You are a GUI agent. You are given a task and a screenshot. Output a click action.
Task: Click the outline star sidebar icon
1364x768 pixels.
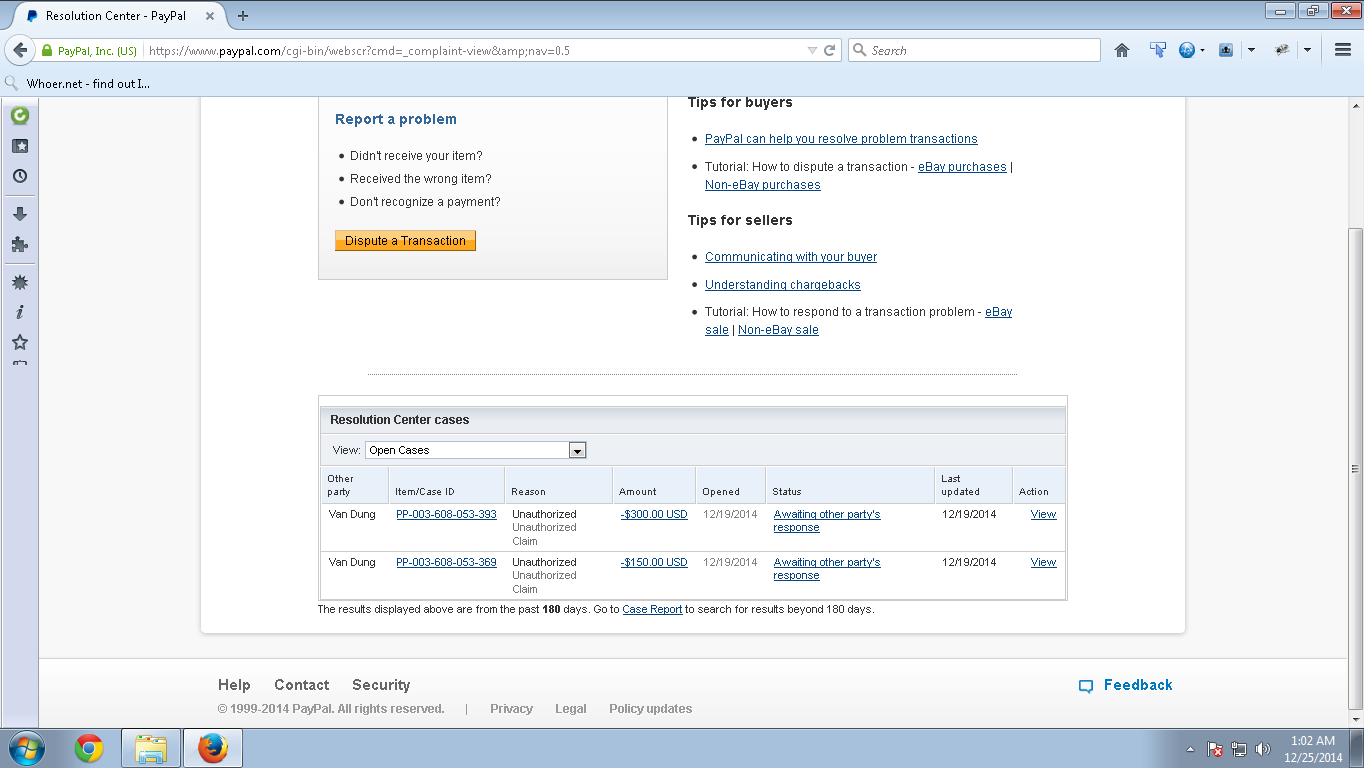tap(20, 342)
